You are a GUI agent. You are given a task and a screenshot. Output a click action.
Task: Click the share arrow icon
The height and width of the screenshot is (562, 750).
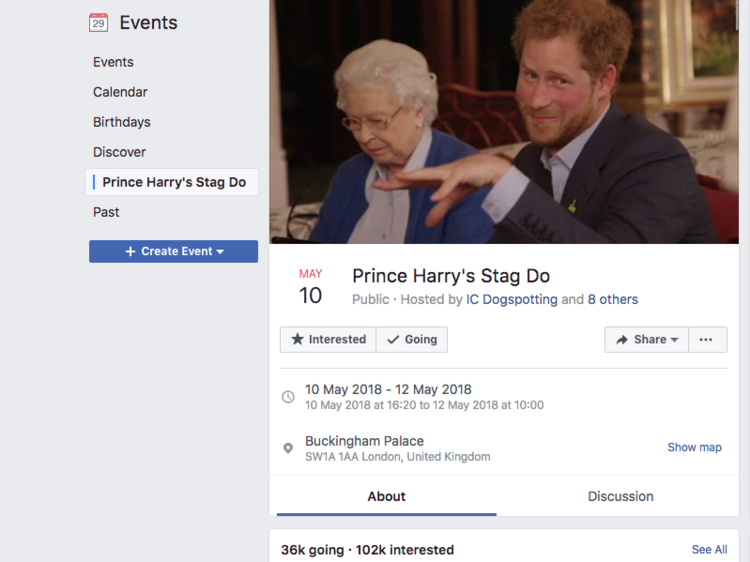622,340
